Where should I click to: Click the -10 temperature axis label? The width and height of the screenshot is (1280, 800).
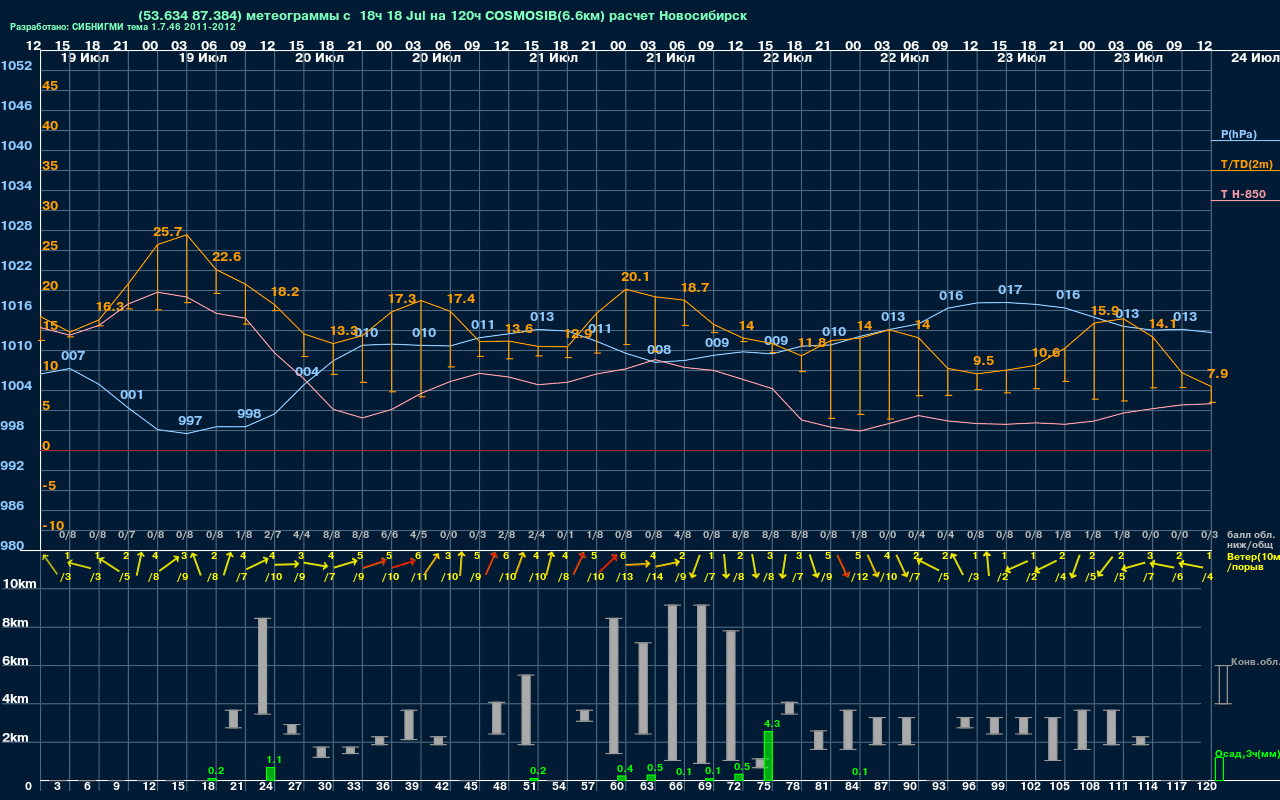[53, 526]
